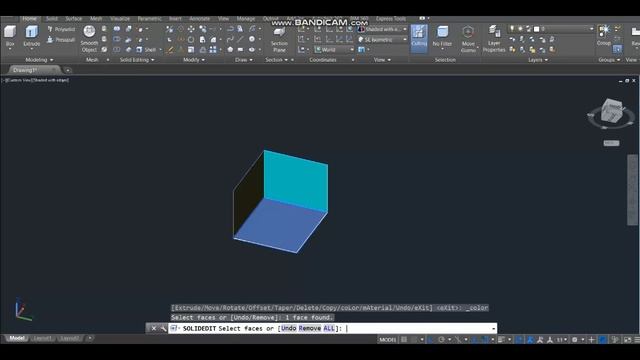Switch to the Layout2 tab

pyautogui.click(x=69, y=338)
